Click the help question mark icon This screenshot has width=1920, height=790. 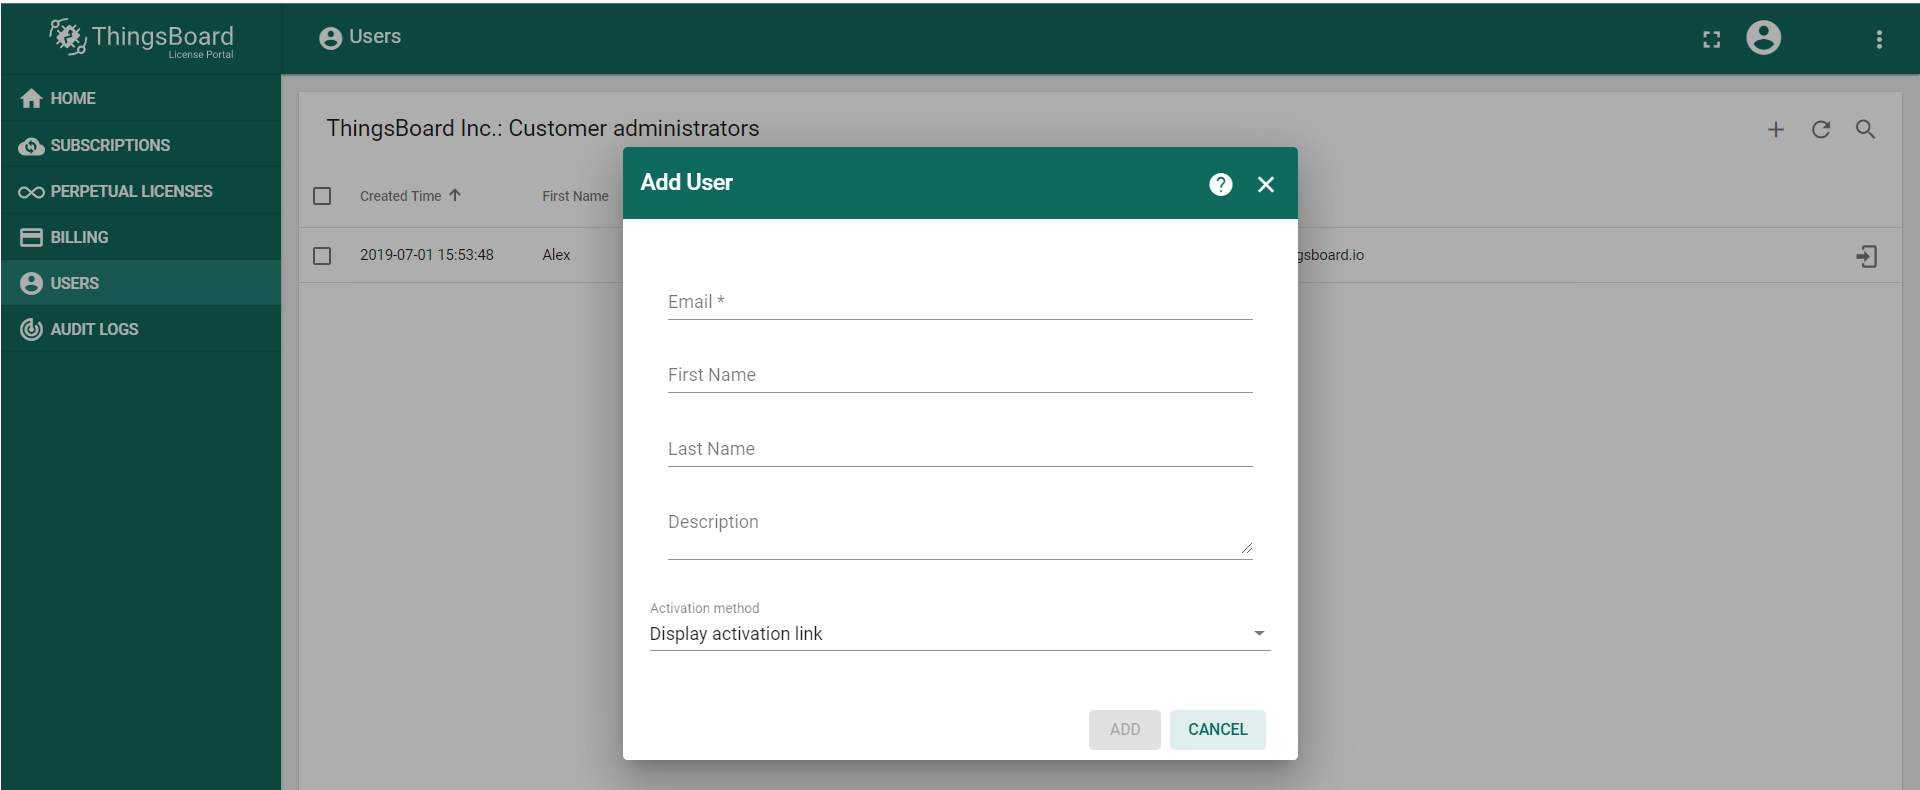click(1220, 184)
